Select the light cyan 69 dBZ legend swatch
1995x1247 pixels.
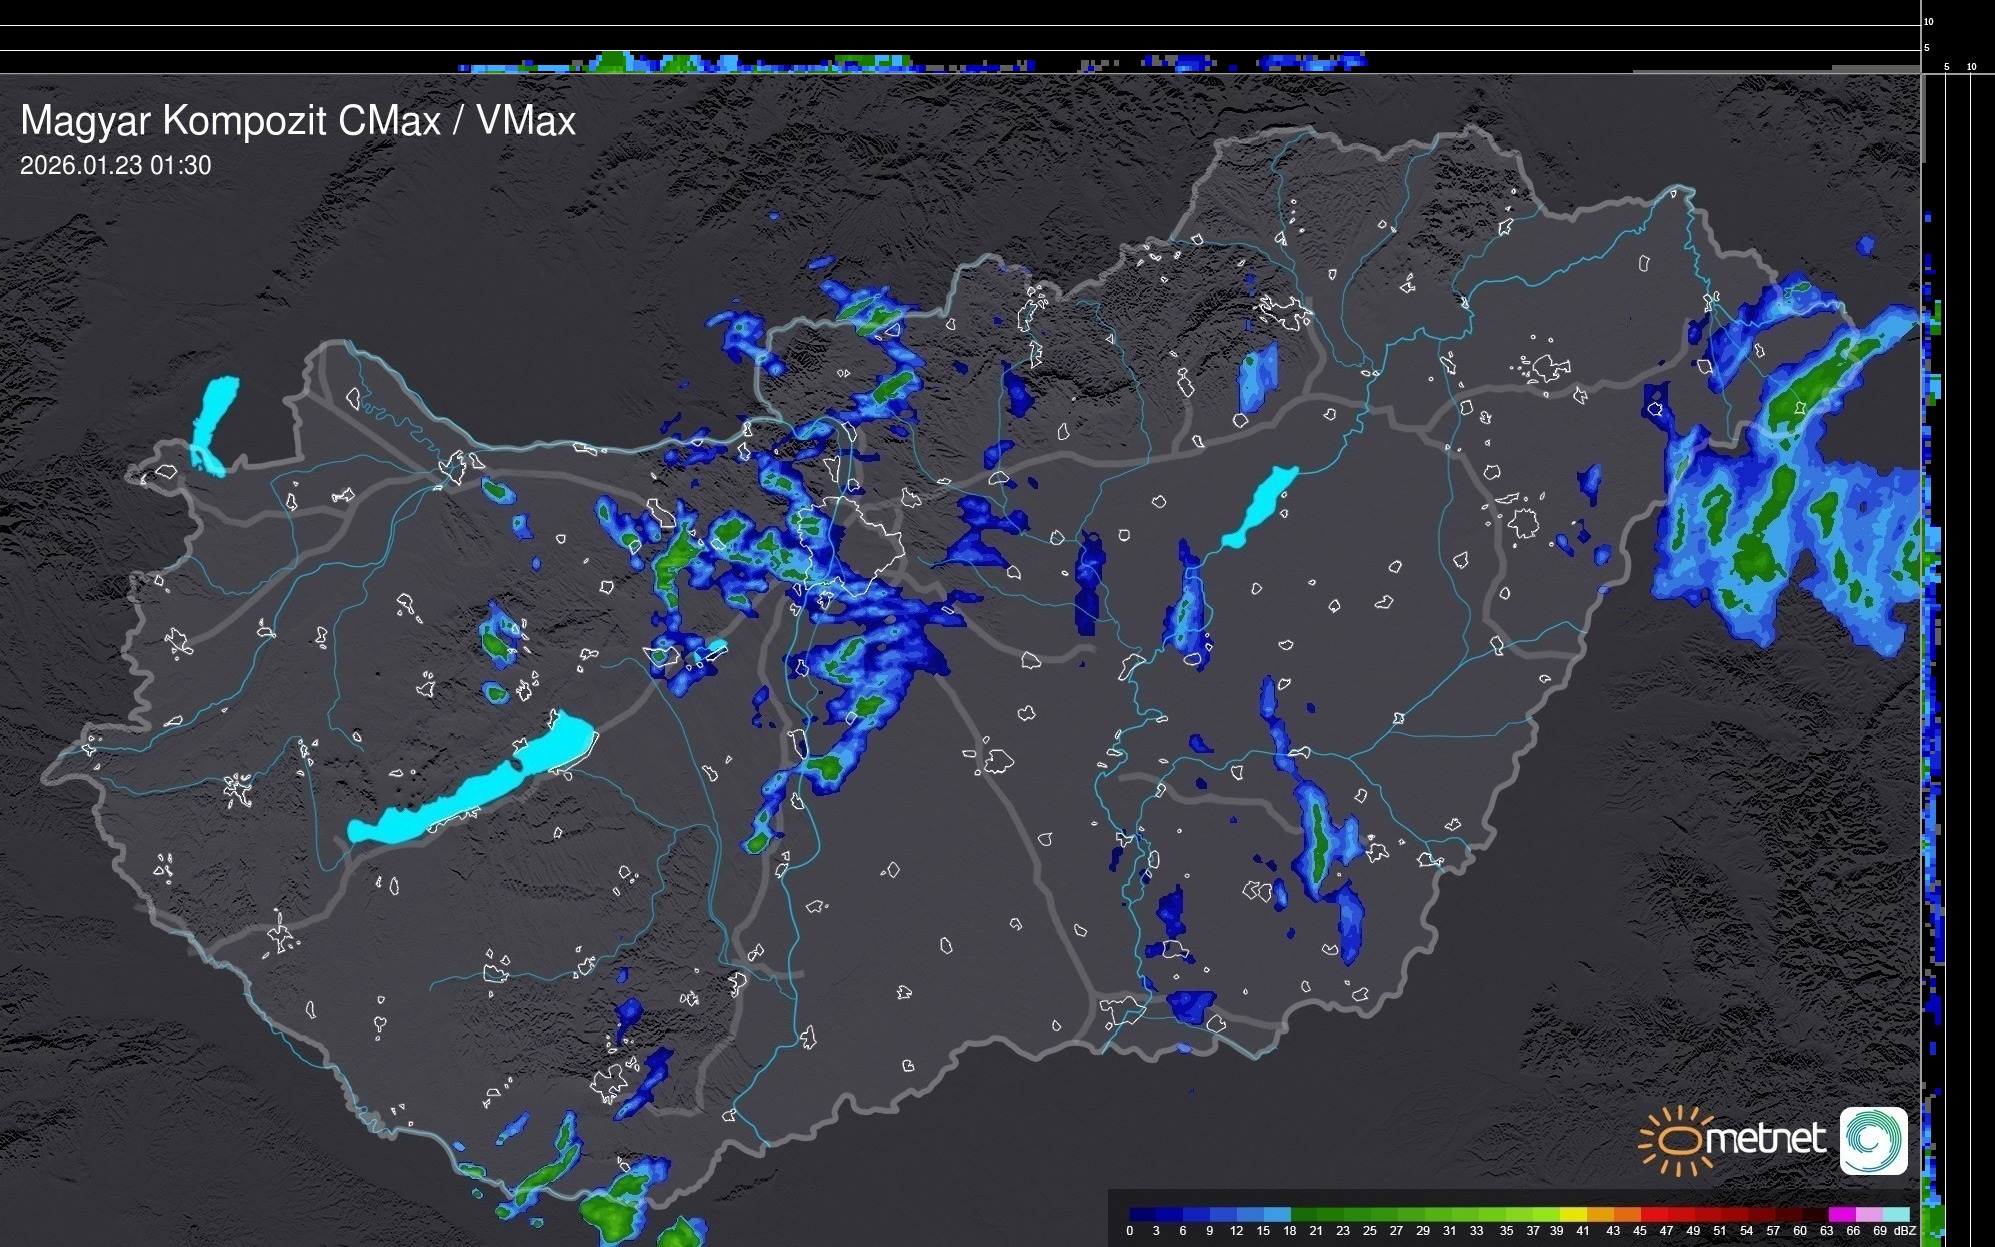1894,1214
